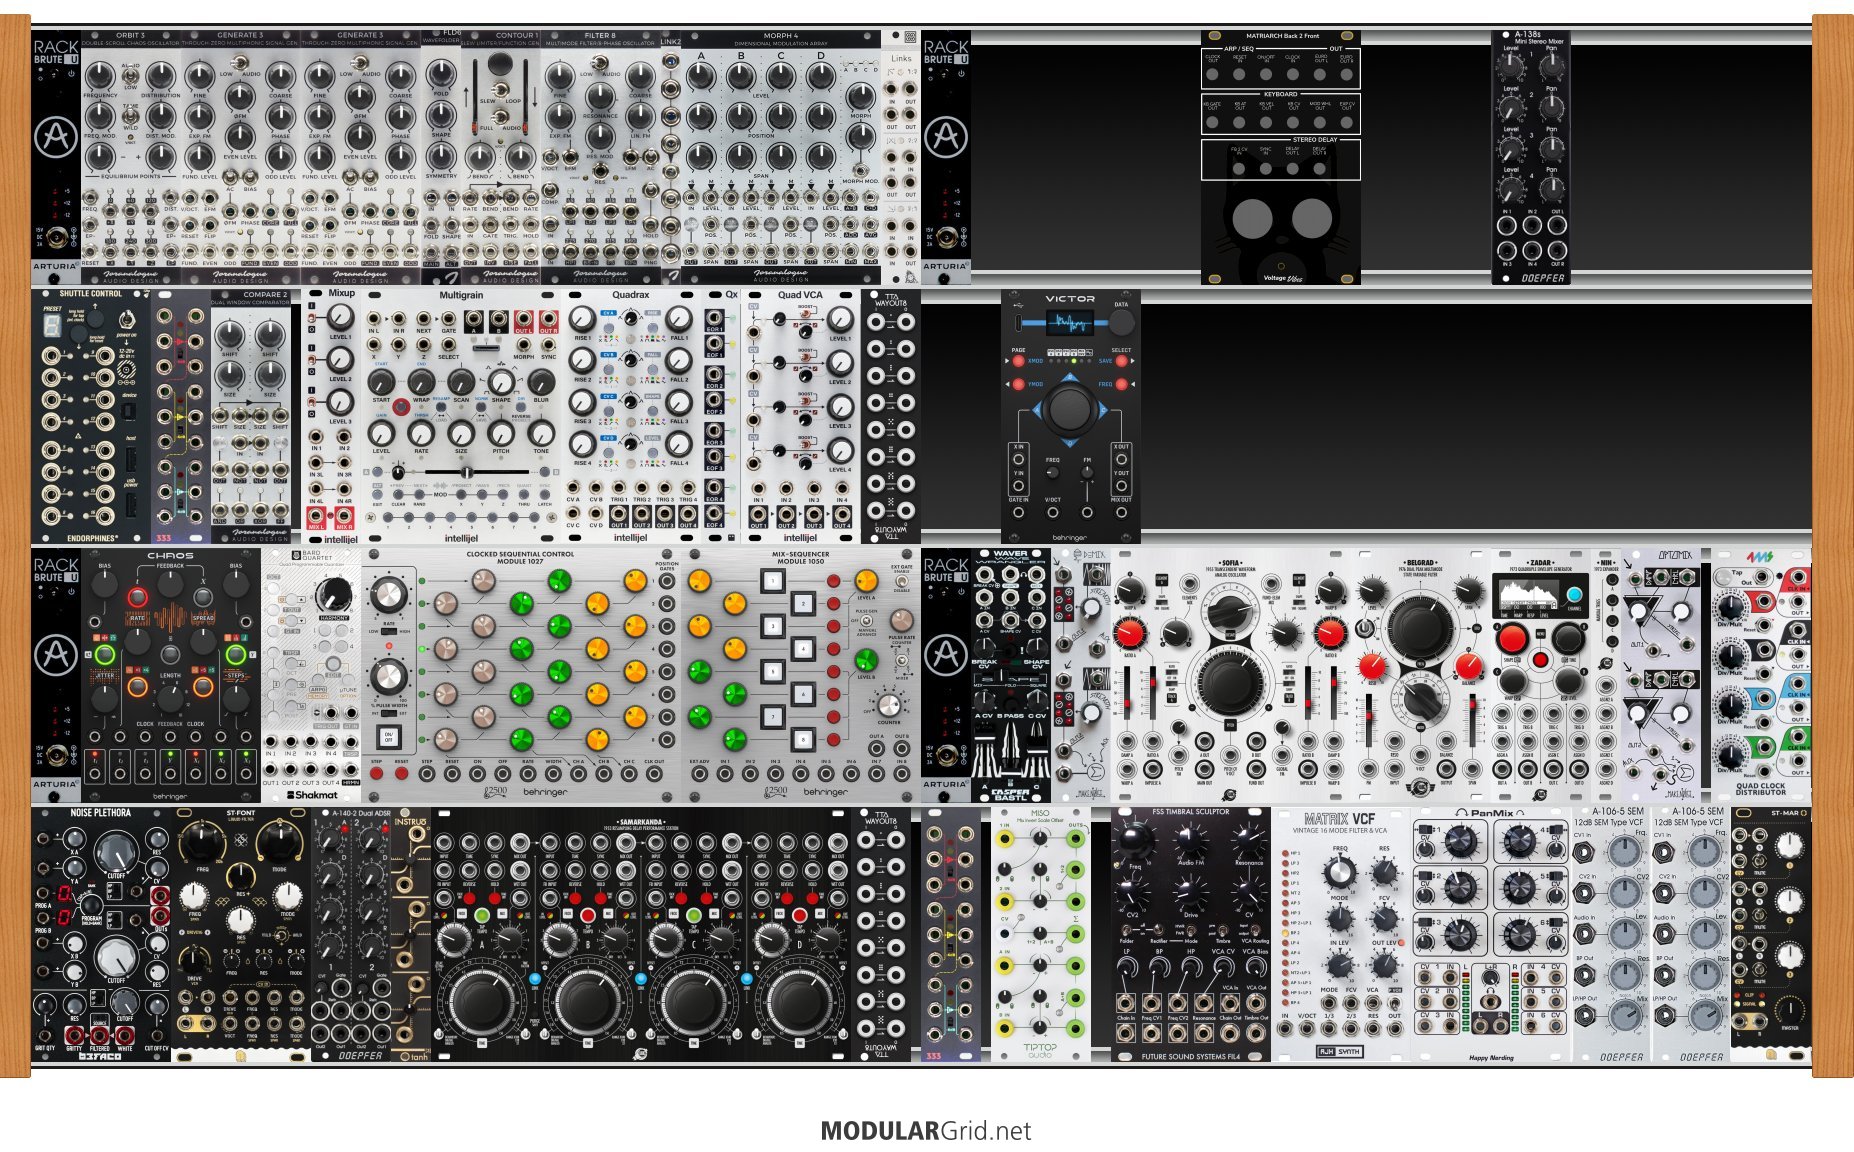Click the FREQ knob on Matrix VCF

(1340, 873)
